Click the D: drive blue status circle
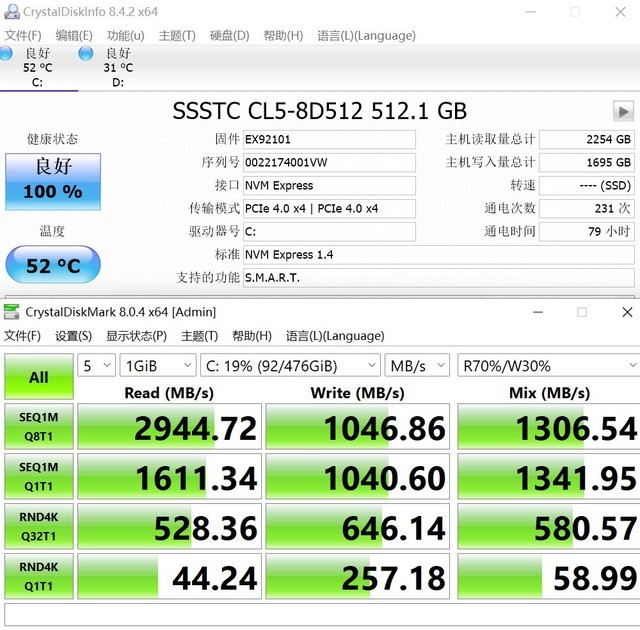The image size is (640, 630). (x=86, y=53)
